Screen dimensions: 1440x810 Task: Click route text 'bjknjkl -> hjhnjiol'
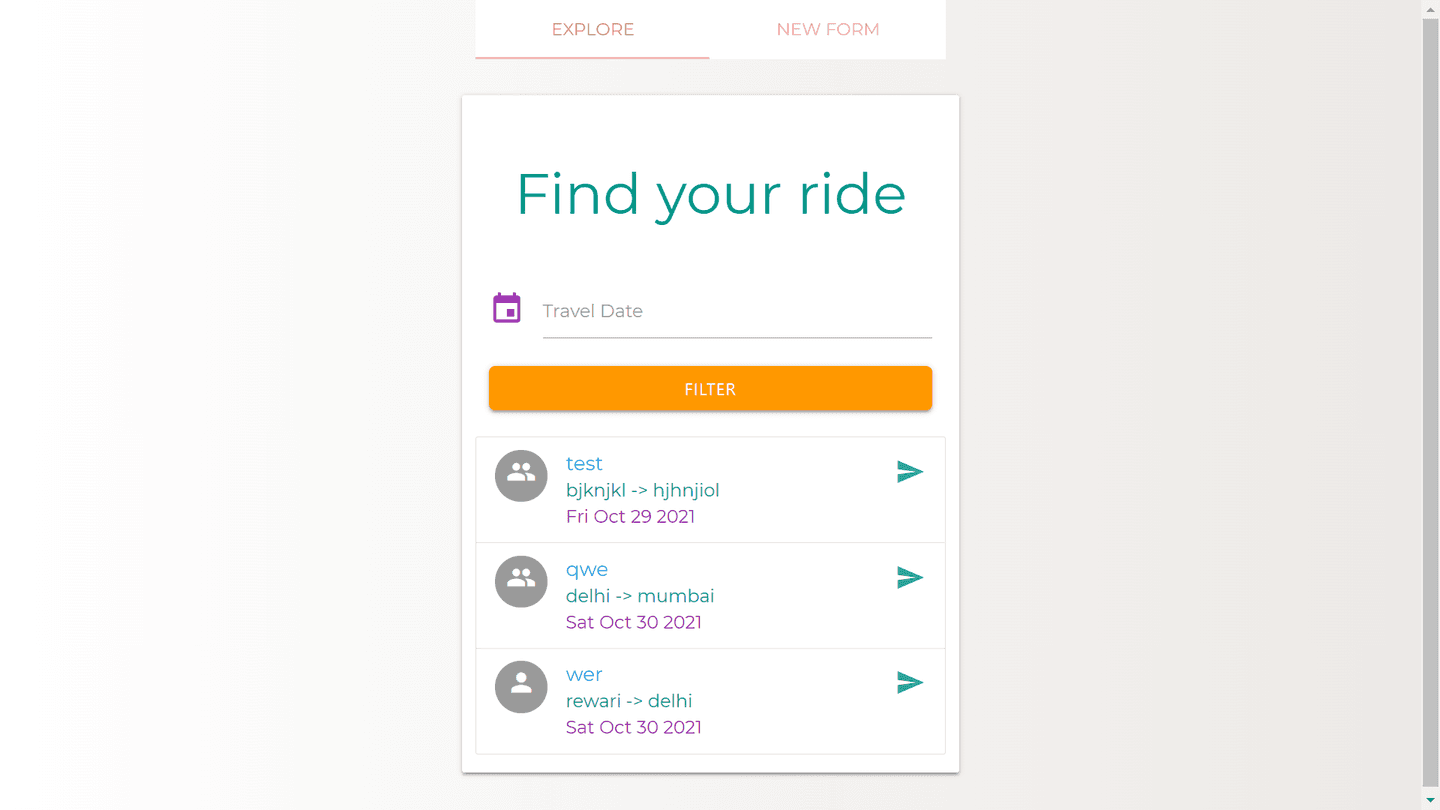click(x=643, y=490)
